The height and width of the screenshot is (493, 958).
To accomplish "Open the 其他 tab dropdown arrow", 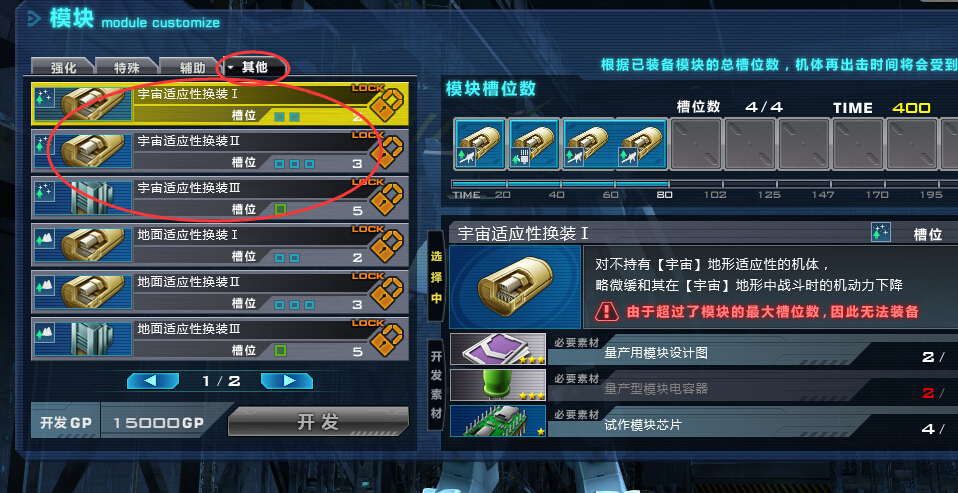I will click(231, 68).
